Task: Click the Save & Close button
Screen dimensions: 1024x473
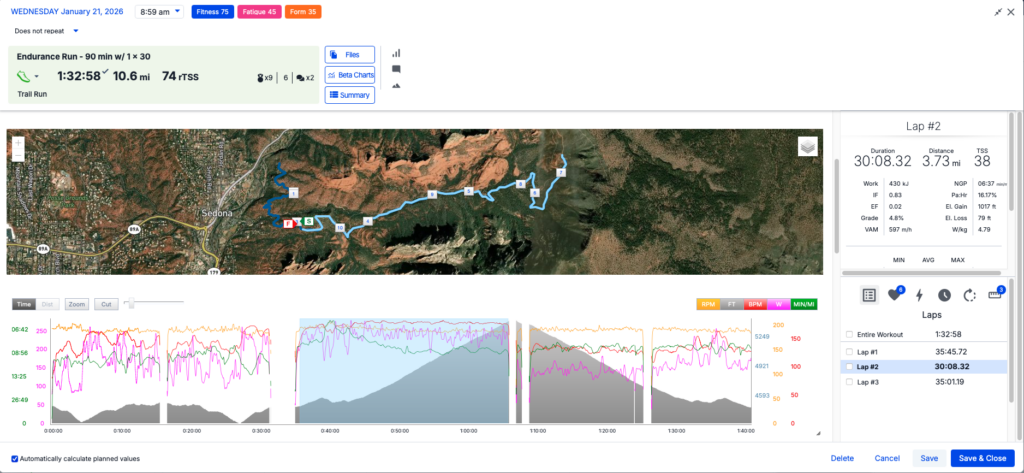Action: pos(981,458)
